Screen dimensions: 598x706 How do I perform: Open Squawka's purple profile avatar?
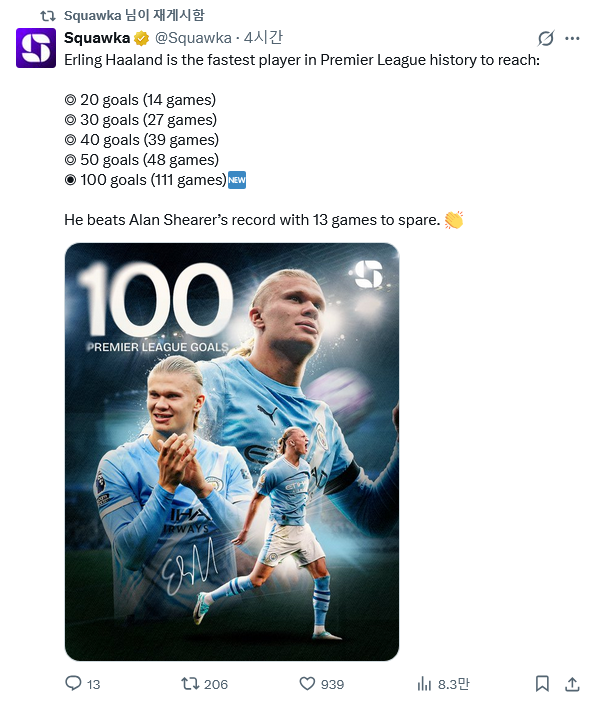(x=36, y=48)
